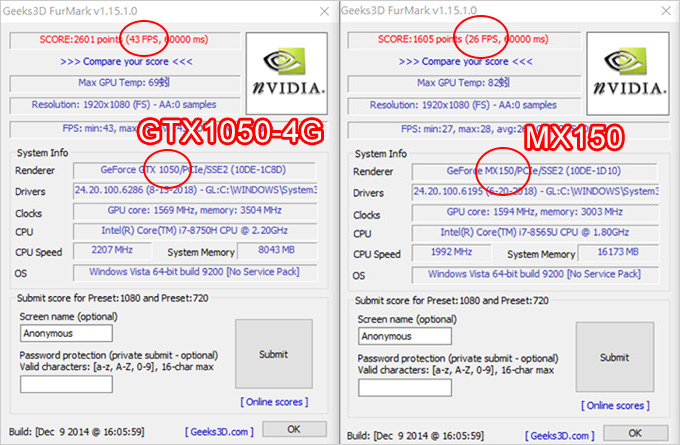Open Geeks3D.com link in MX150 window
The width and height of the screenshot is (680, 445).
point(560,435)
